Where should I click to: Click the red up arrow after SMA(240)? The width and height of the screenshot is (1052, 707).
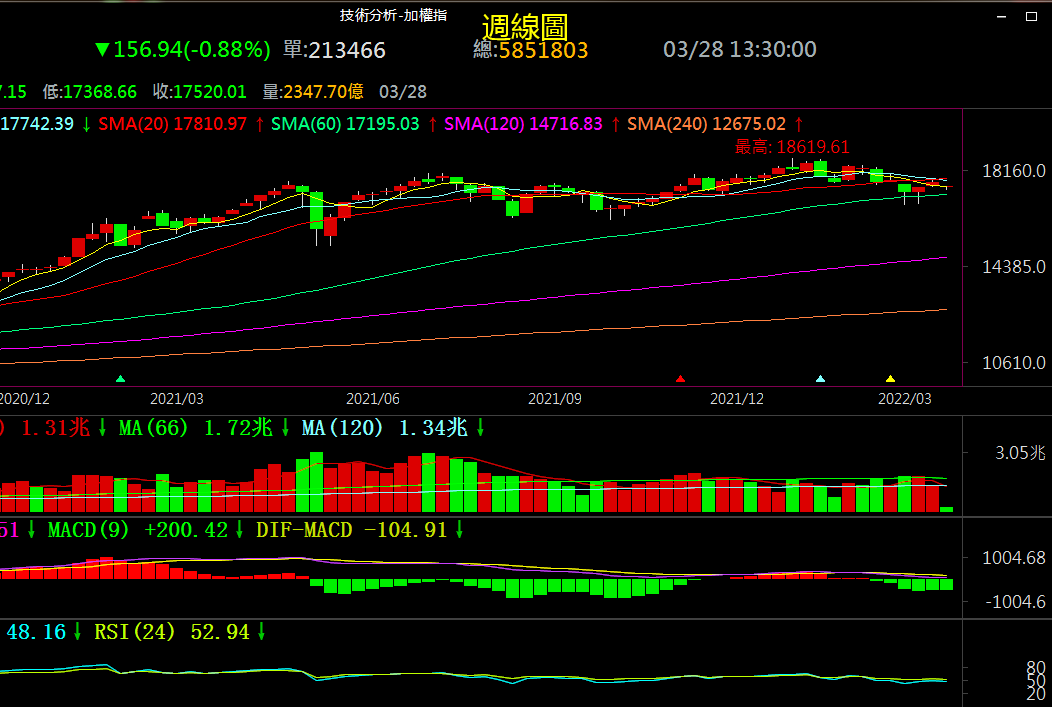pos(799,124)
